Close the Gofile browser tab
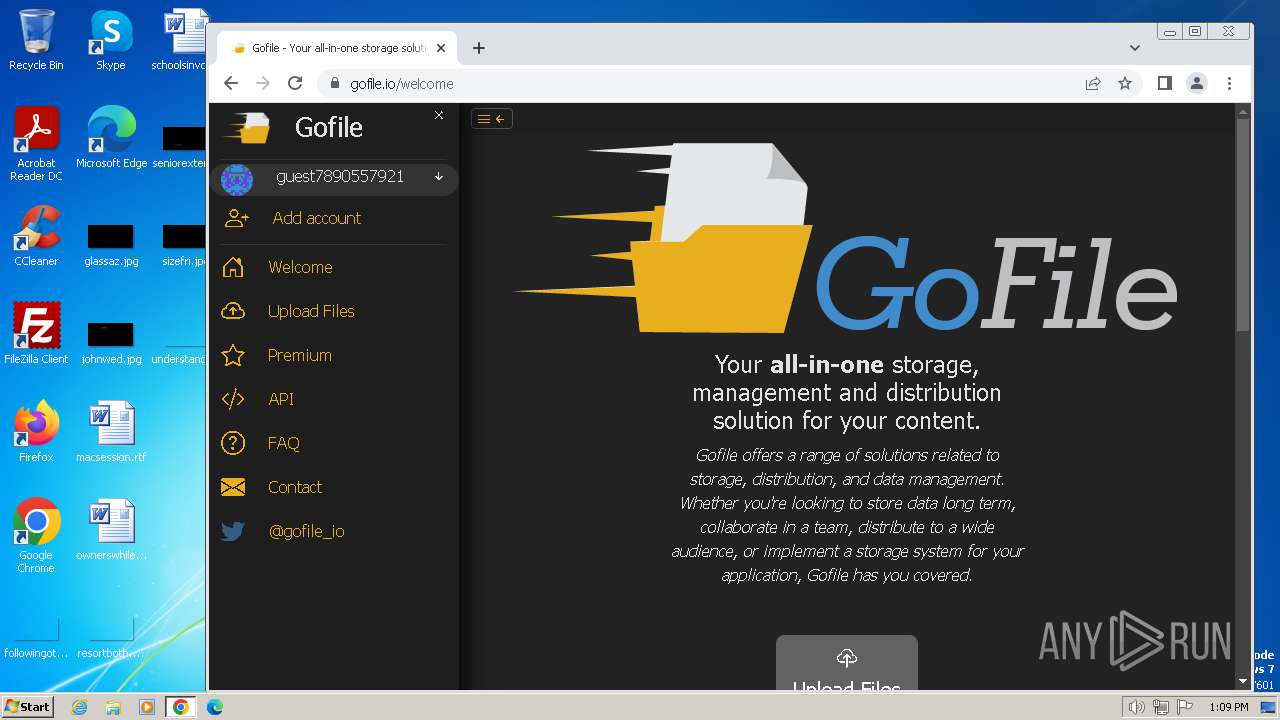 [441, 48]
